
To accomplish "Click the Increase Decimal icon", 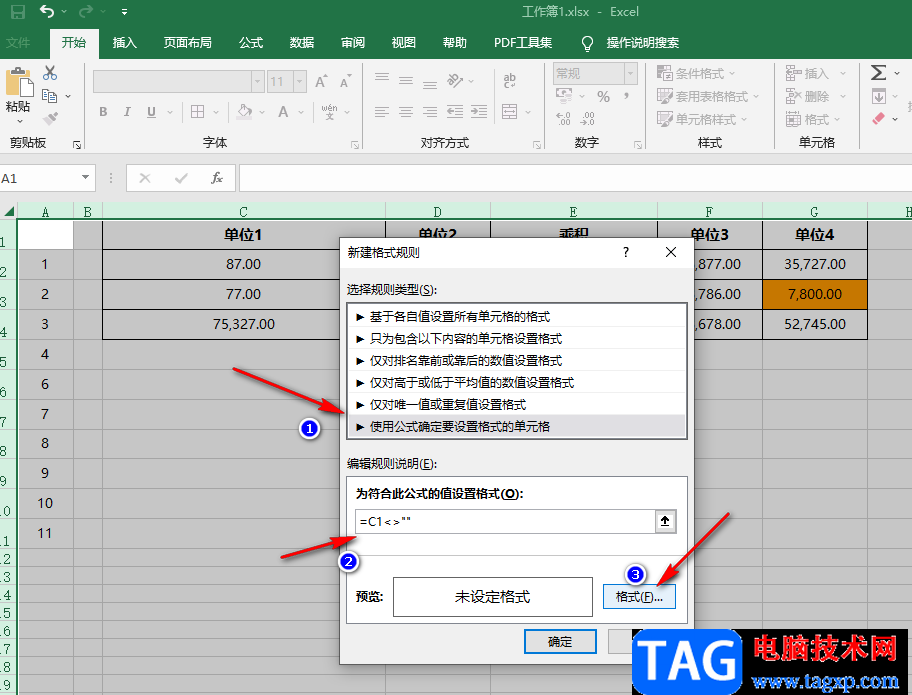I will [563, 119].
